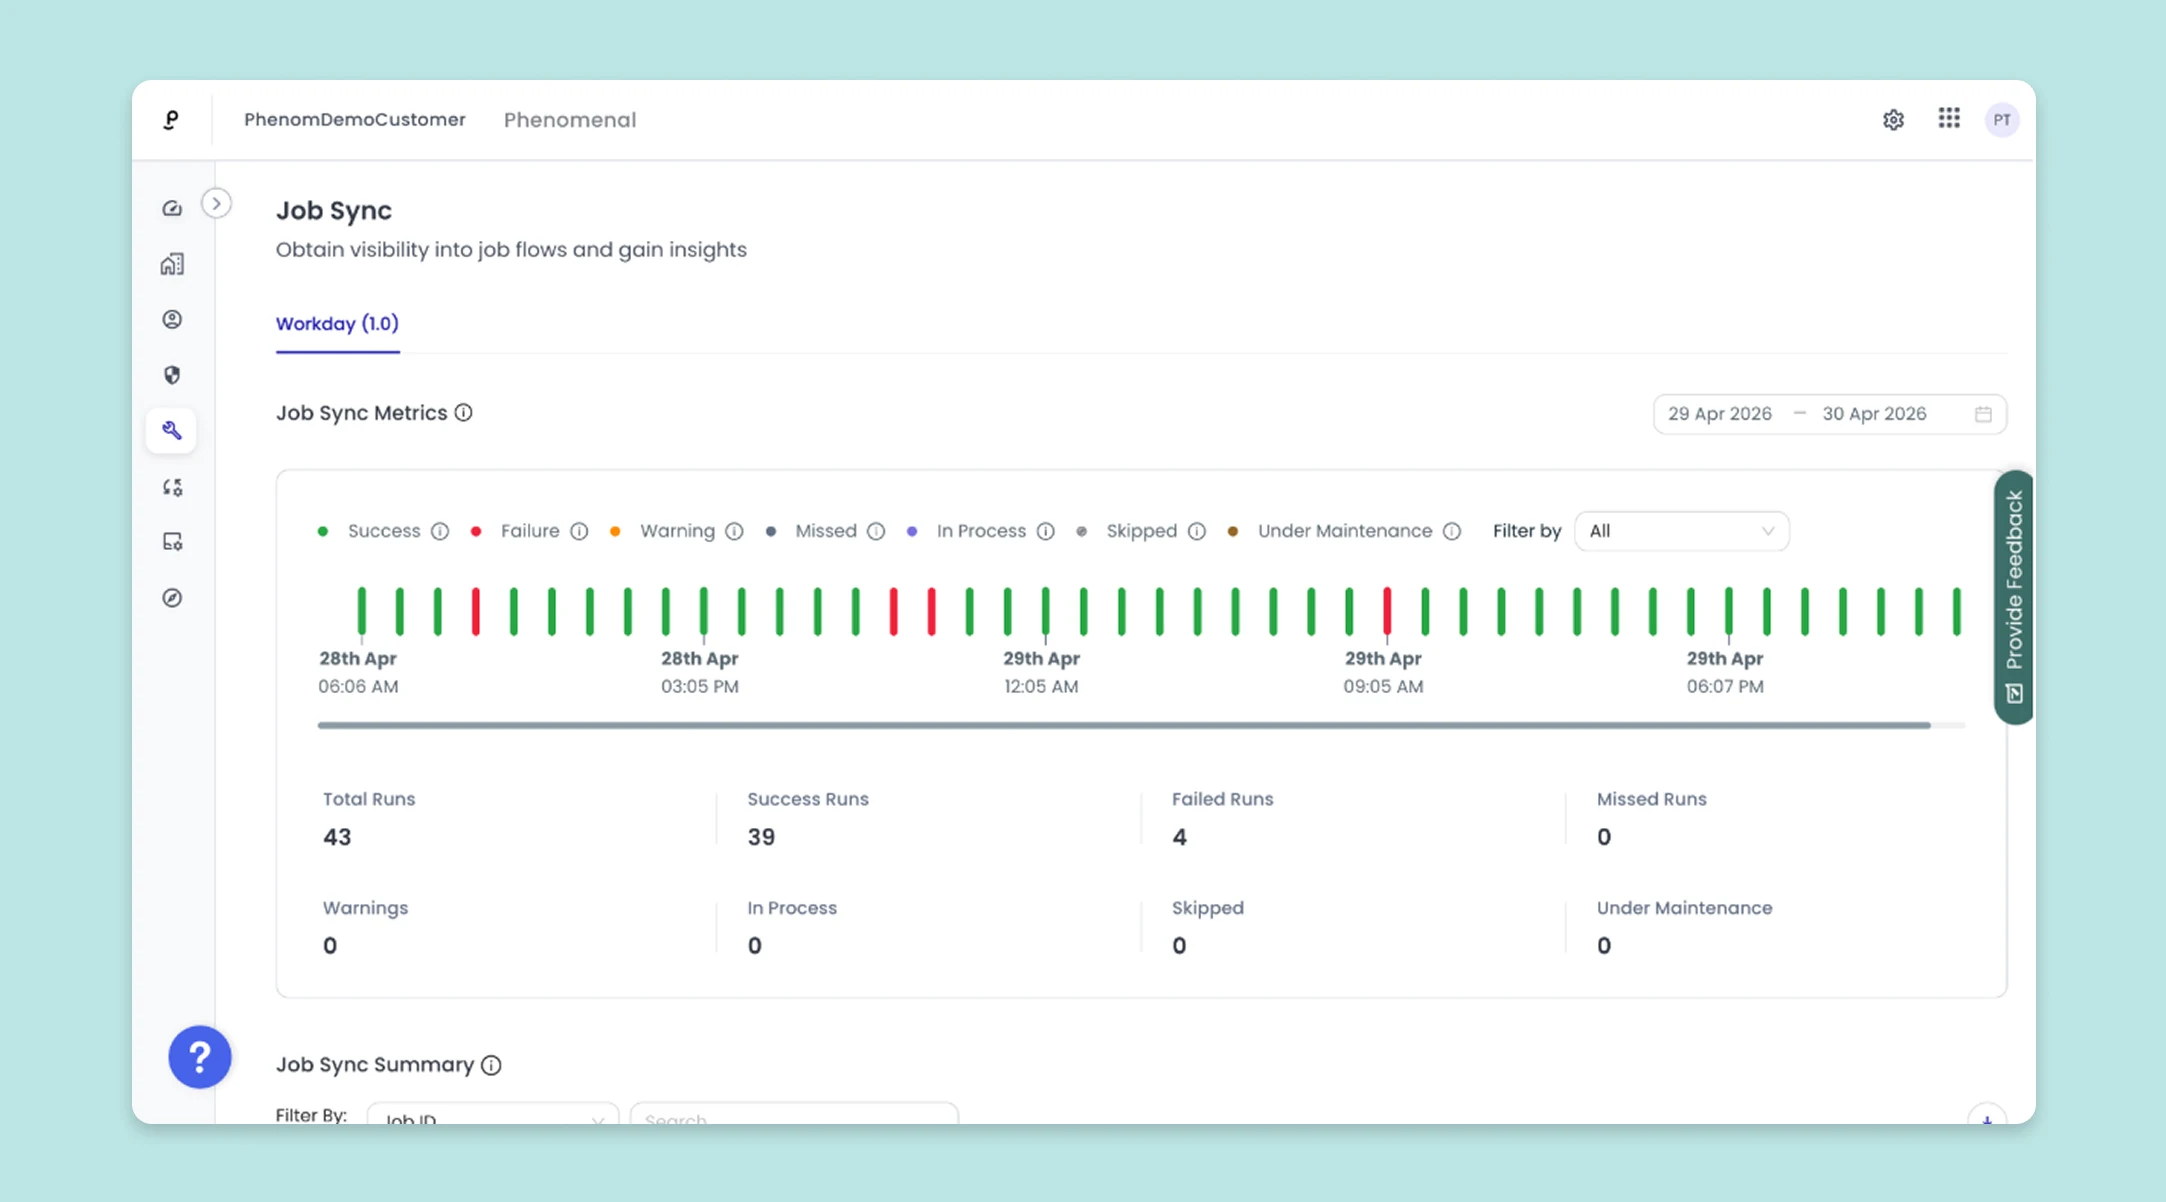The height and width of the screenshot is (1202, 2166).
Task: Show info for Job Sync Metrics
Action: click(463, 413)
